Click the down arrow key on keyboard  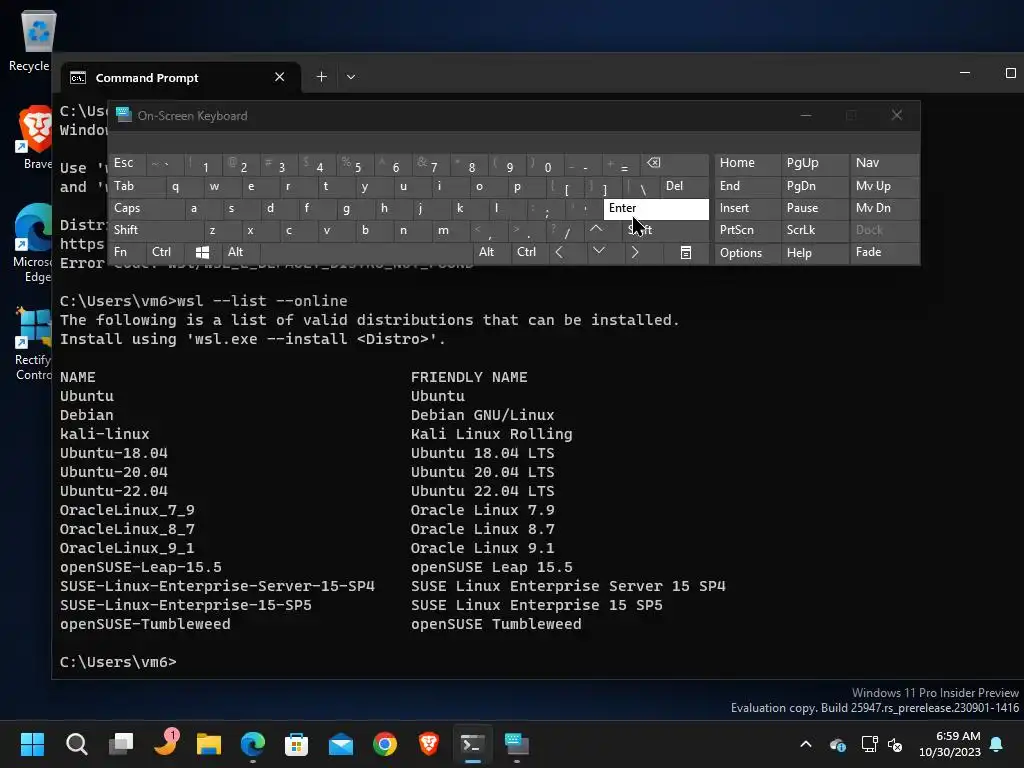pos(598,252)
